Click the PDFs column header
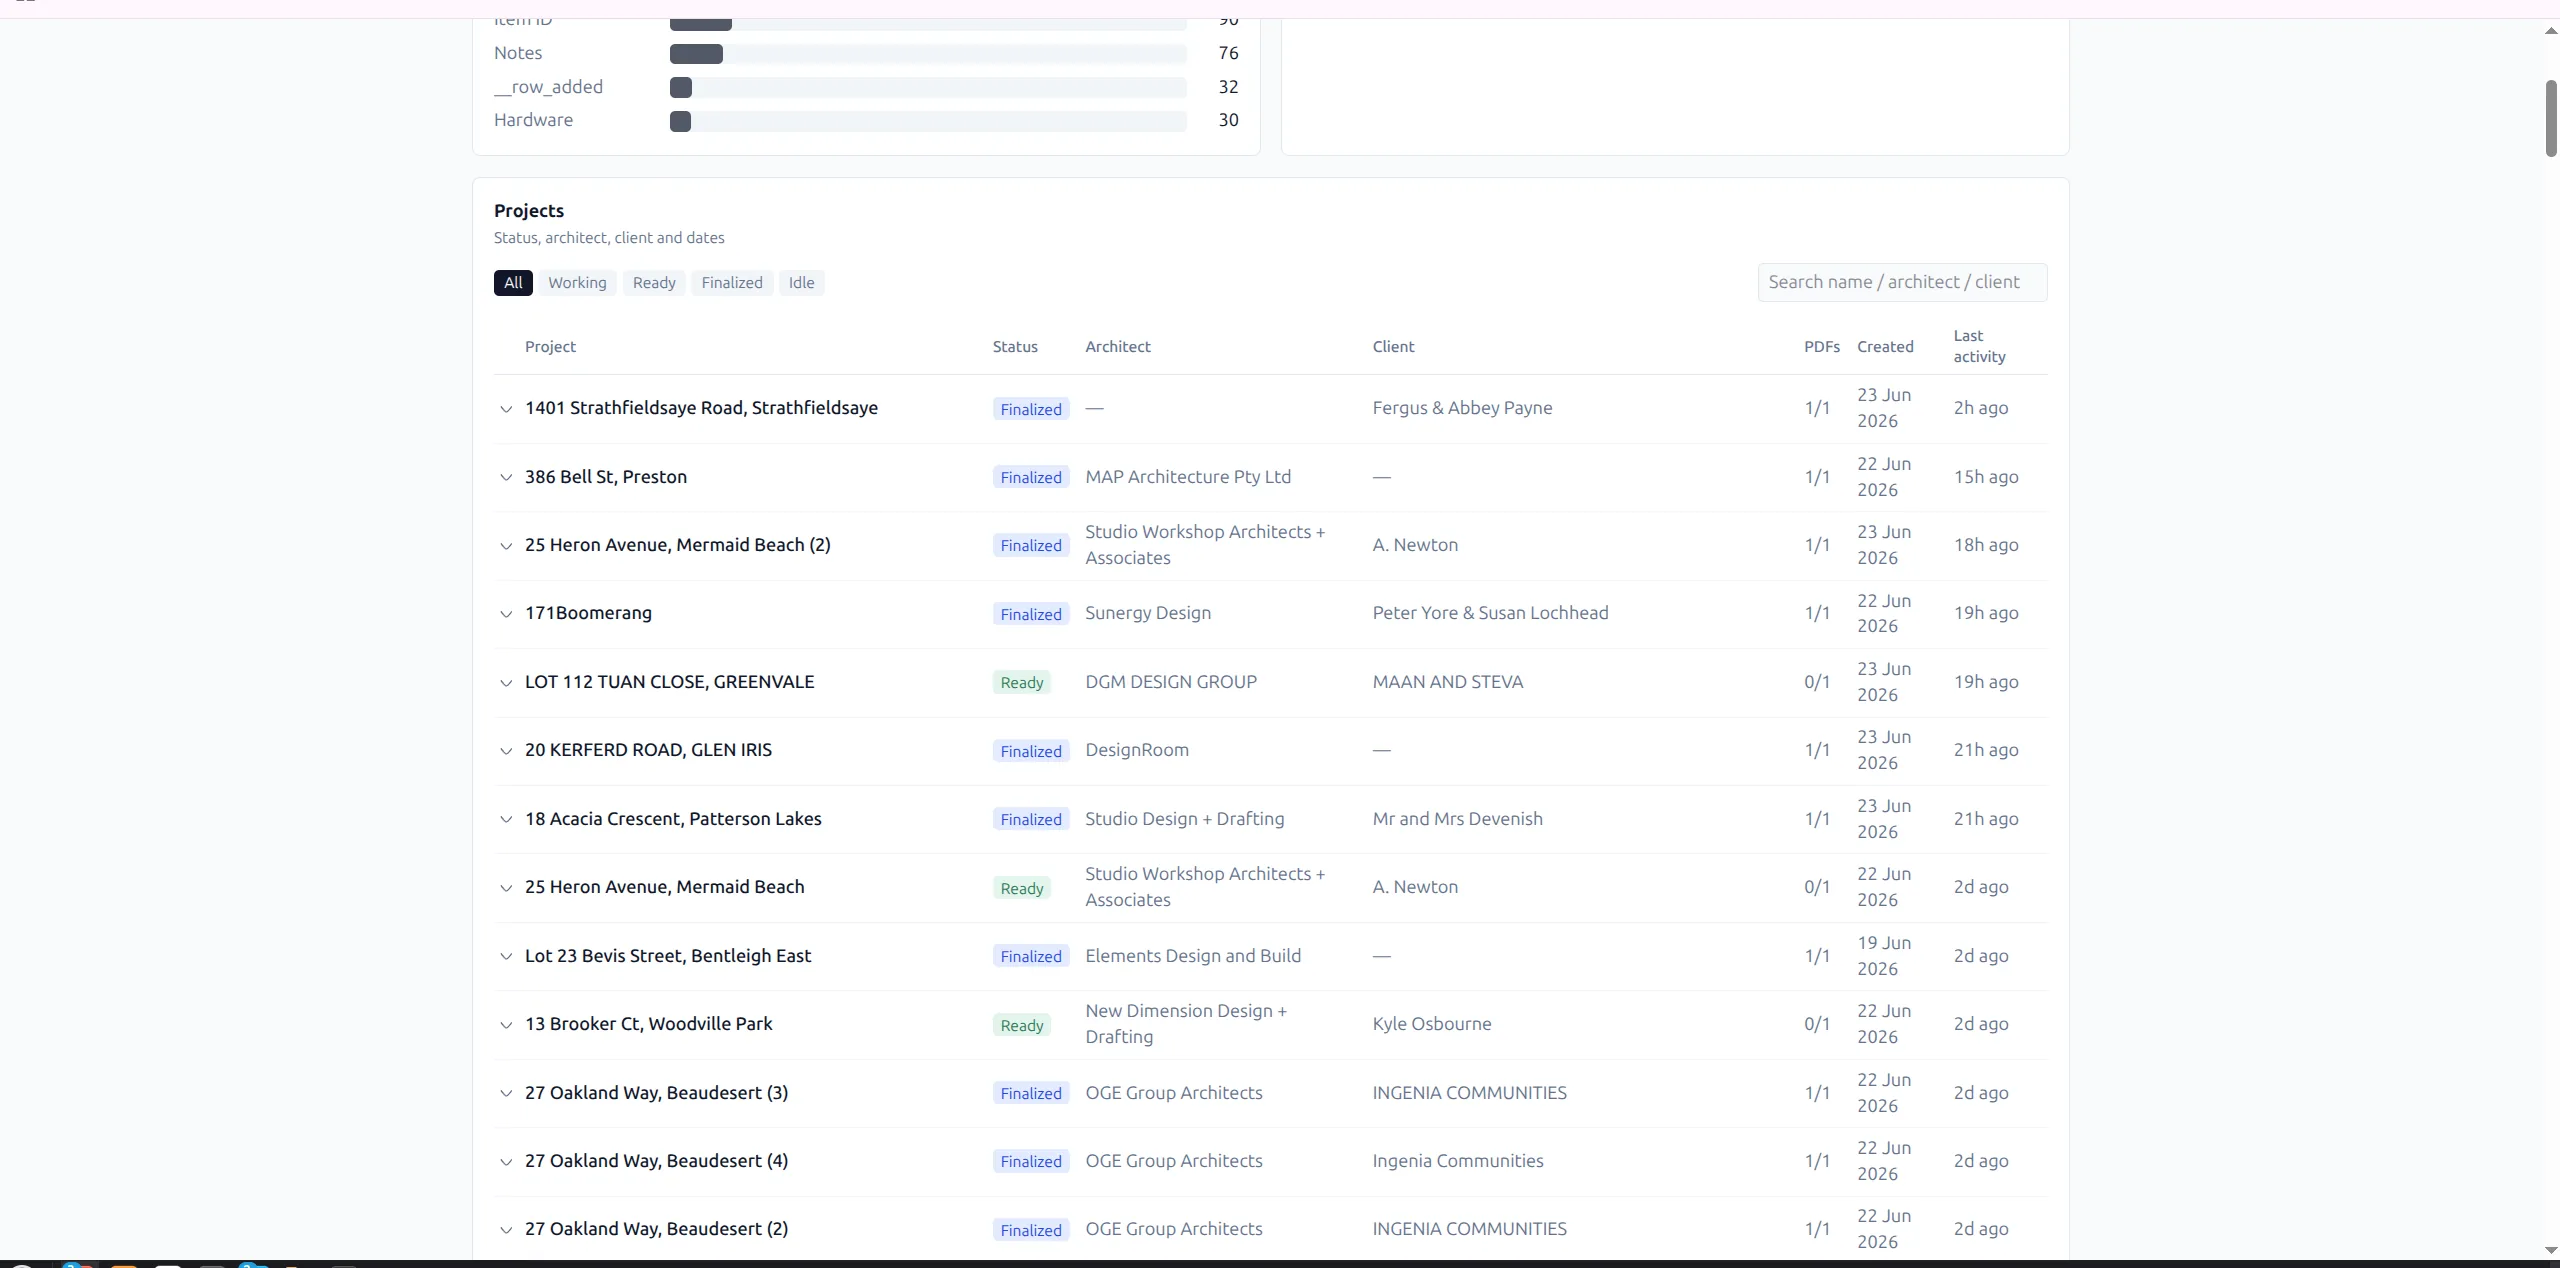The height and width of the screenshot is (1268, 2560). tap(1822, 347)
